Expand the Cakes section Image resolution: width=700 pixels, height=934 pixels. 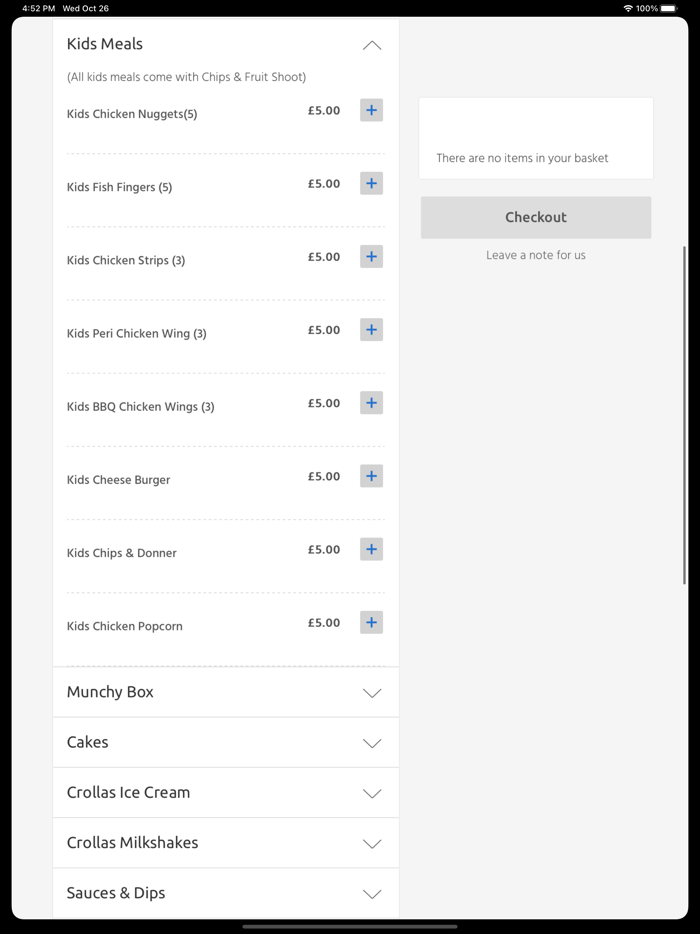(x=372, y=743)
